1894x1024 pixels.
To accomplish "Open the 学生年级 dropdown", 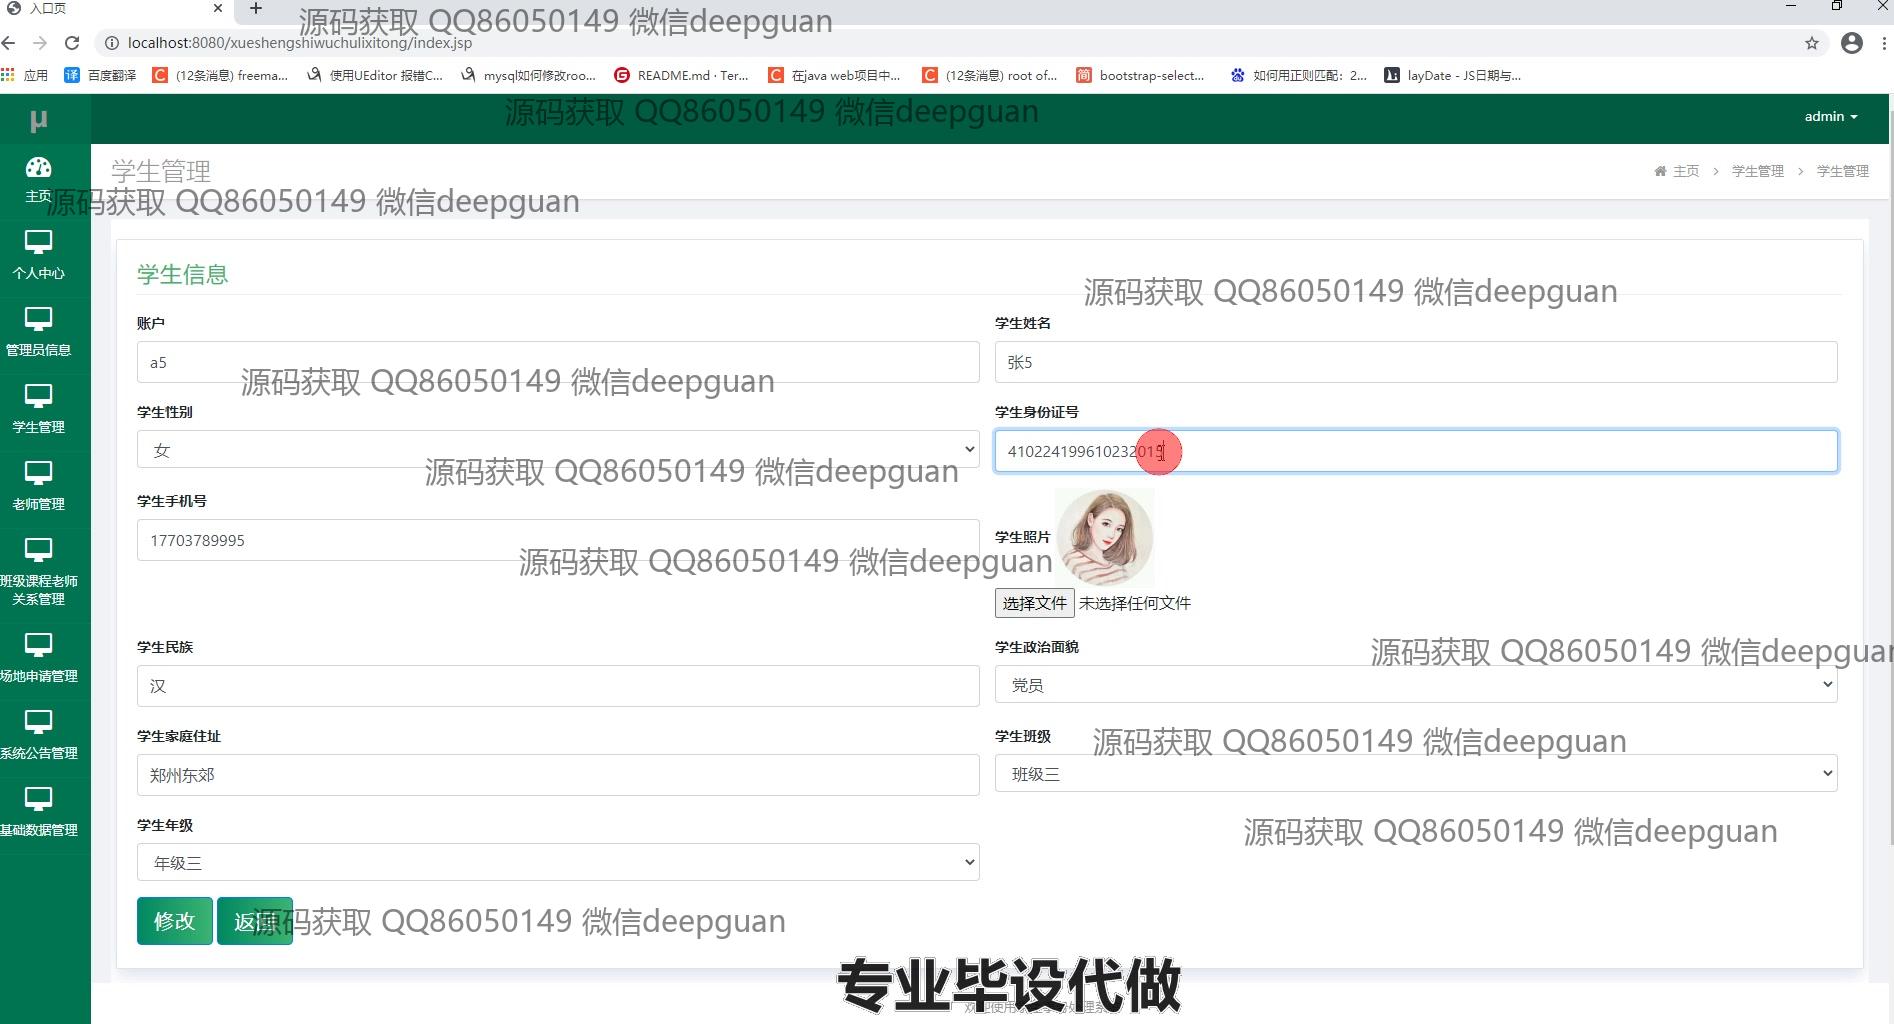I will tap(557, 863).
